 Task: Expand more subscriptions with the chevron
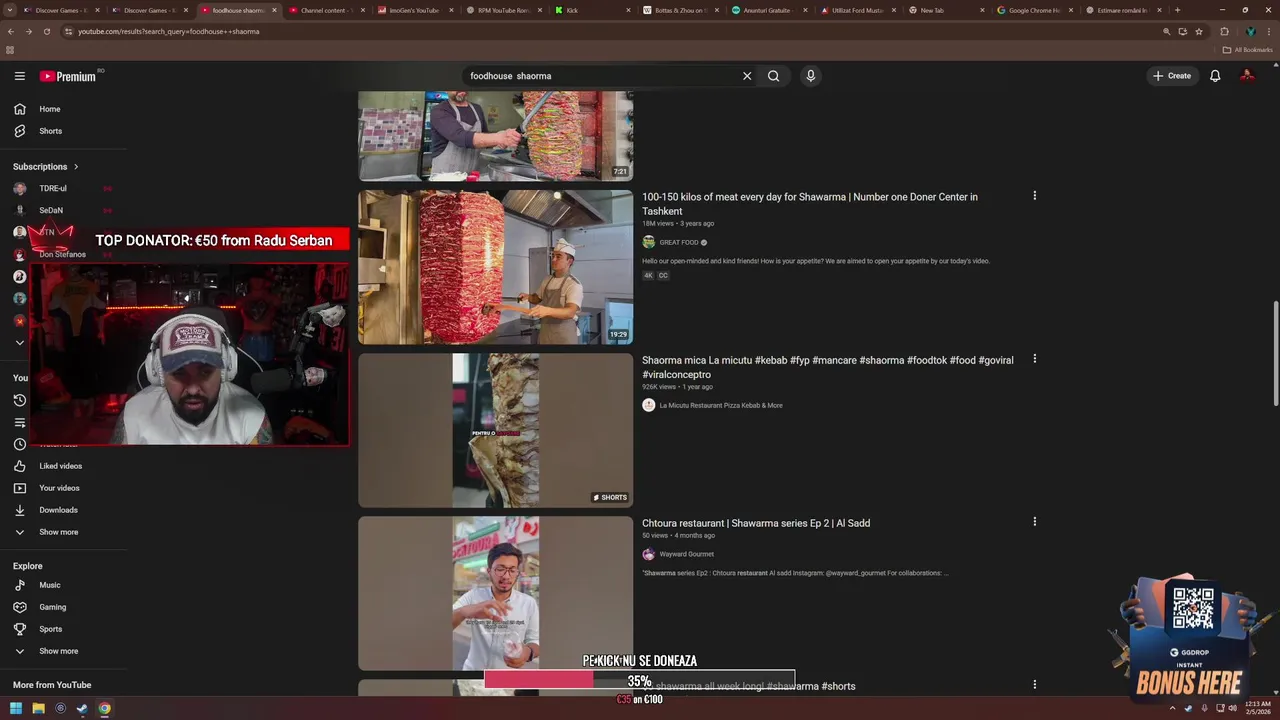tap(19, 342)
